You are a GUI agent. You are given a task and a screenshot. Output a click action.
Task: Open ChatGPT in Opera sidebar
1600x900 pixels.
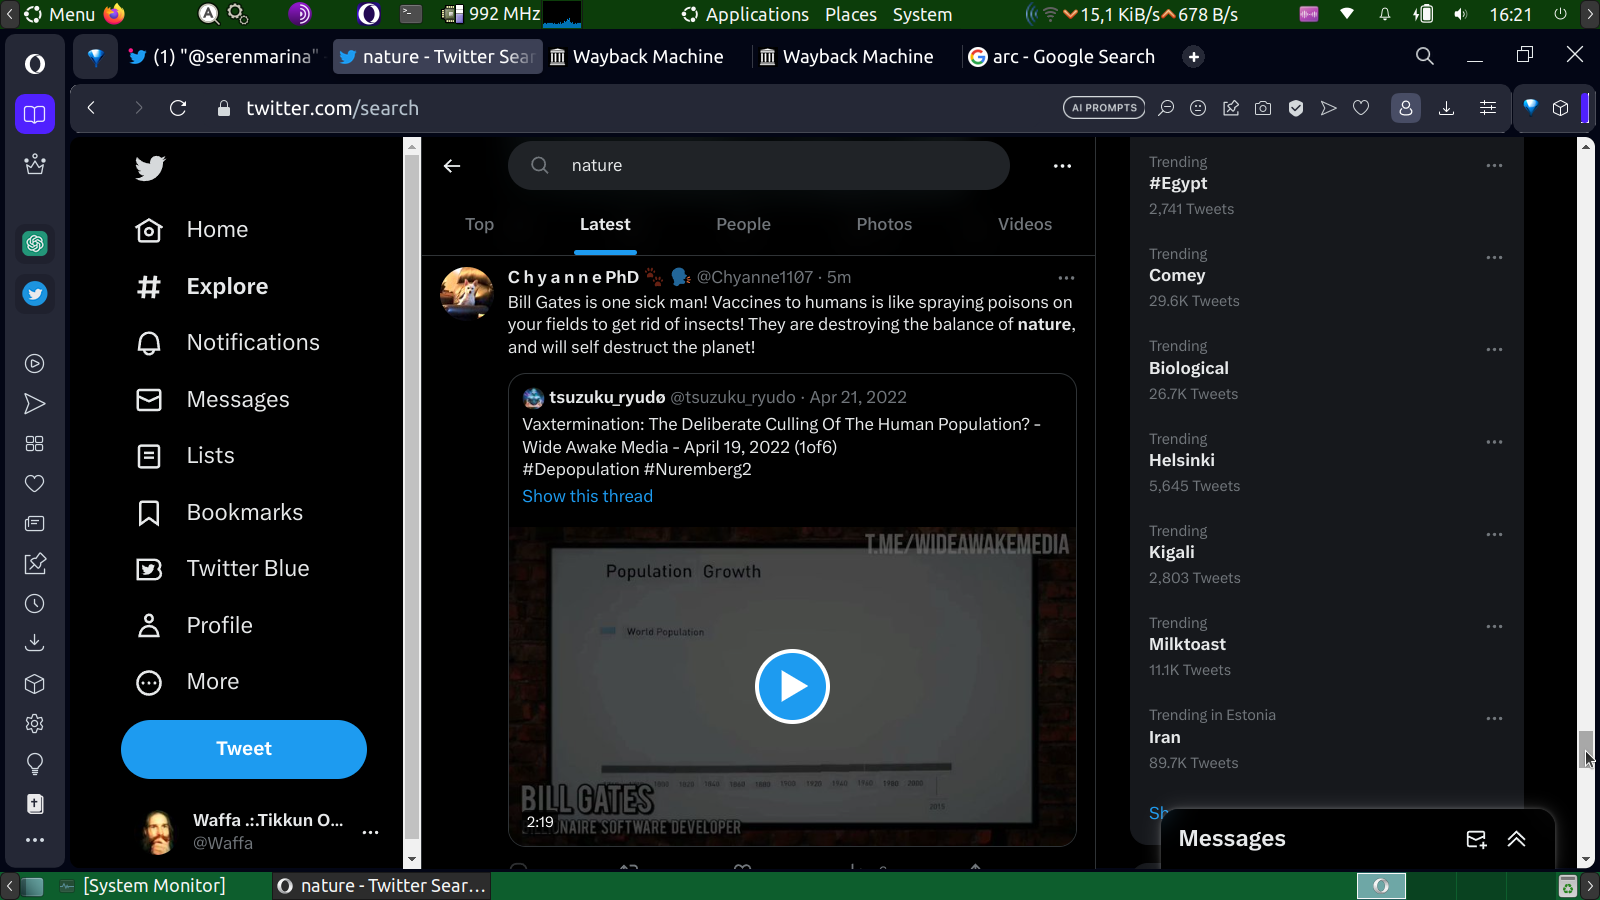point(35,243)
